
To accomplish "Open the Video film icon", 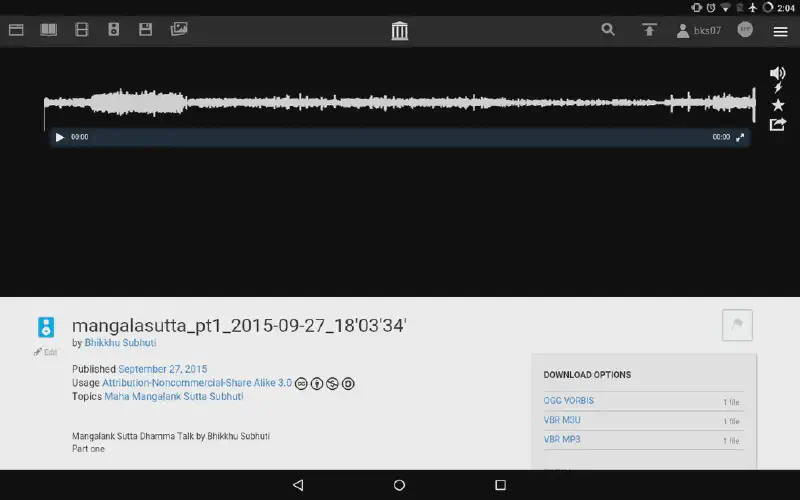I will (82, 30).
